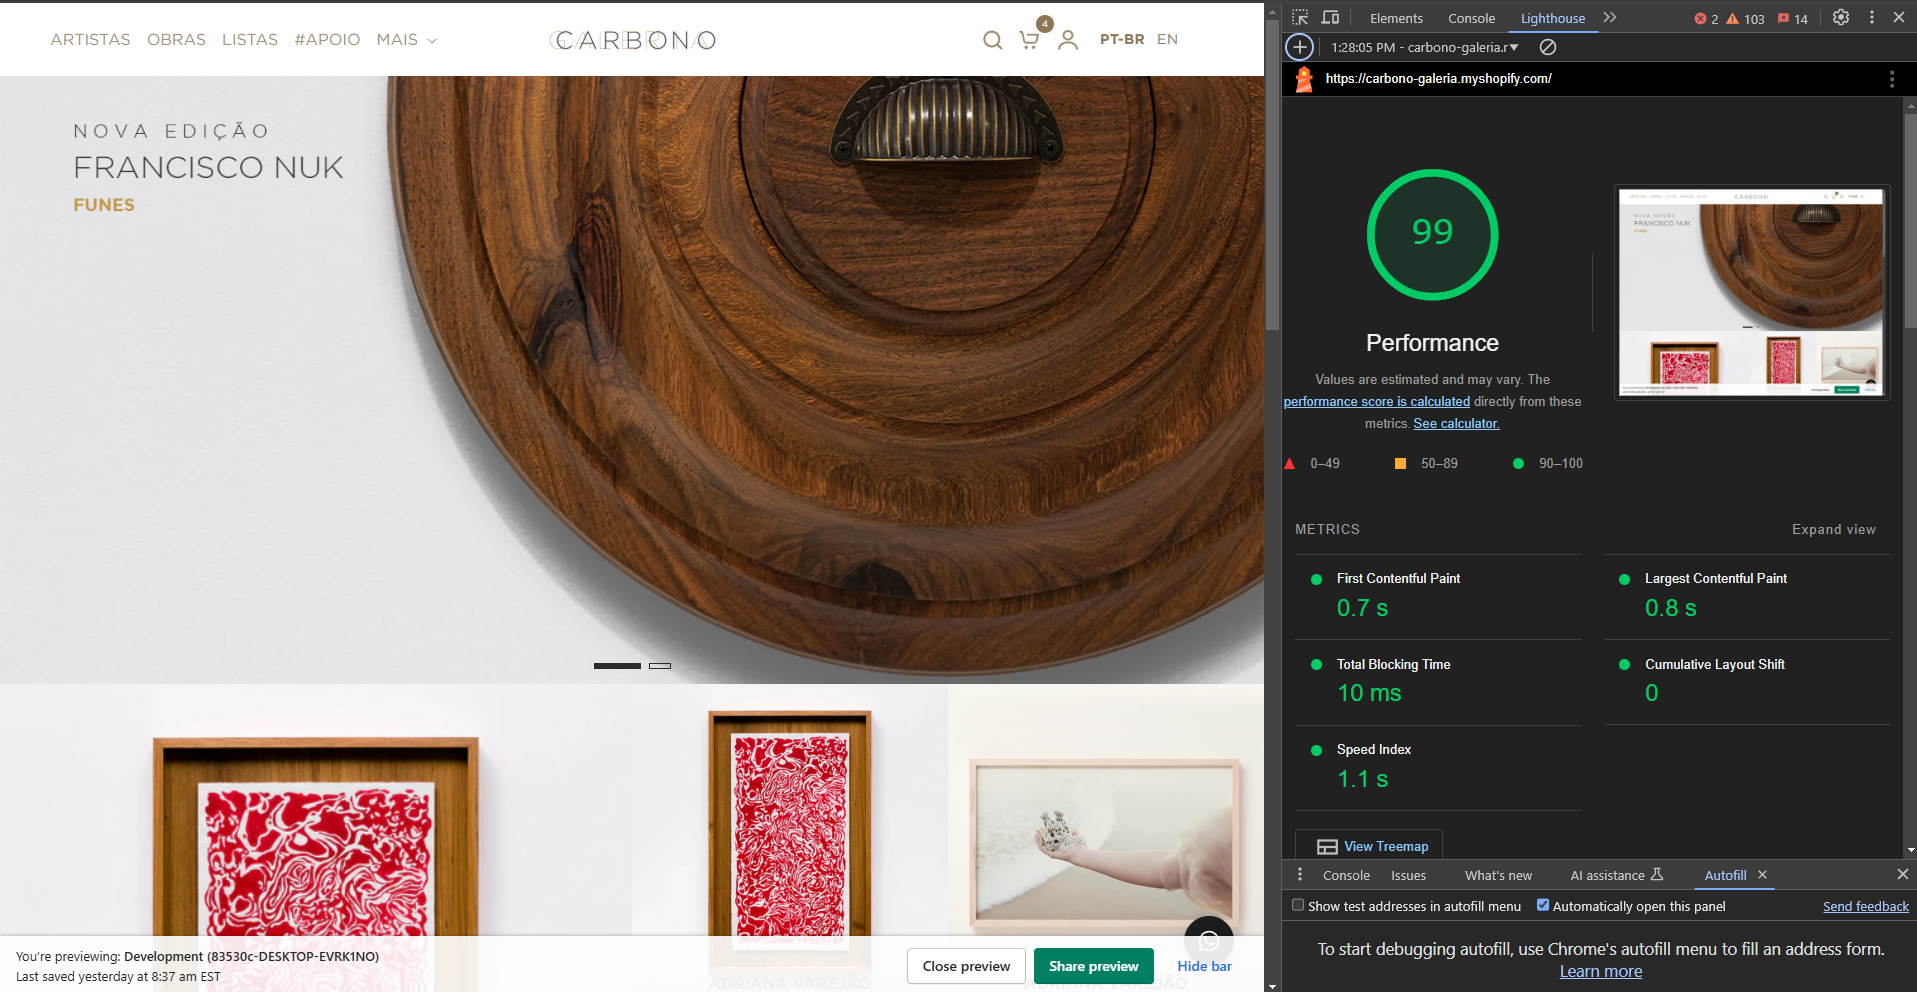The width and height of the screenshot is (1917, 992).
Task: Click the WhatsApp chat floating icon
Action: point(1209,941)
